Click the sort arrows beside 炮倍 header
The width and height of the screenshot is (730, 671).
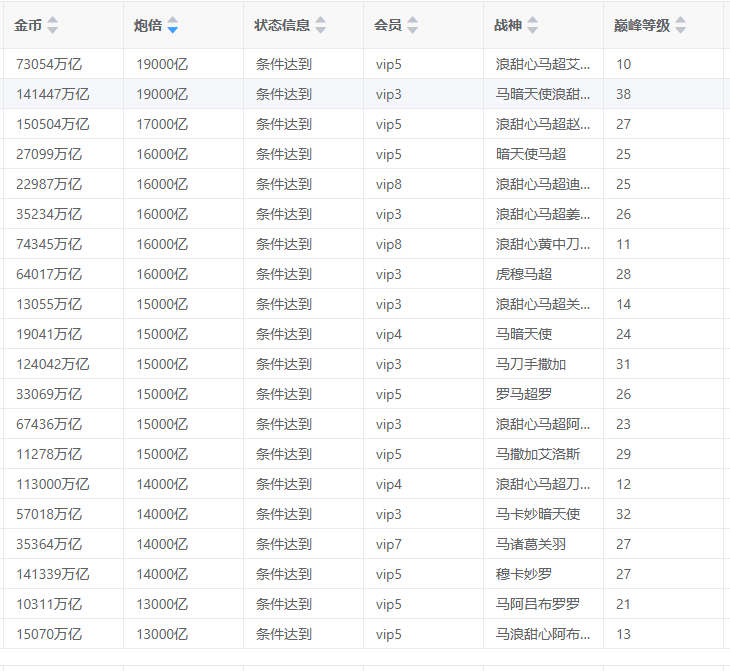[x=173, y=26]
